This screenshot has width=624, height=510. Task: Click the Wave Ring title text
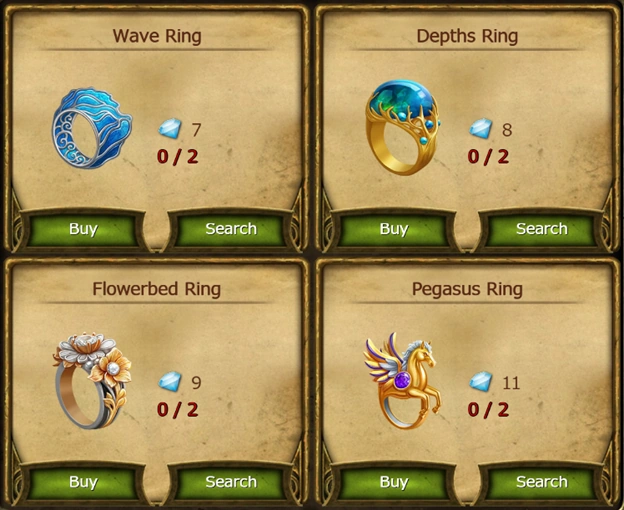coord(157,36)
